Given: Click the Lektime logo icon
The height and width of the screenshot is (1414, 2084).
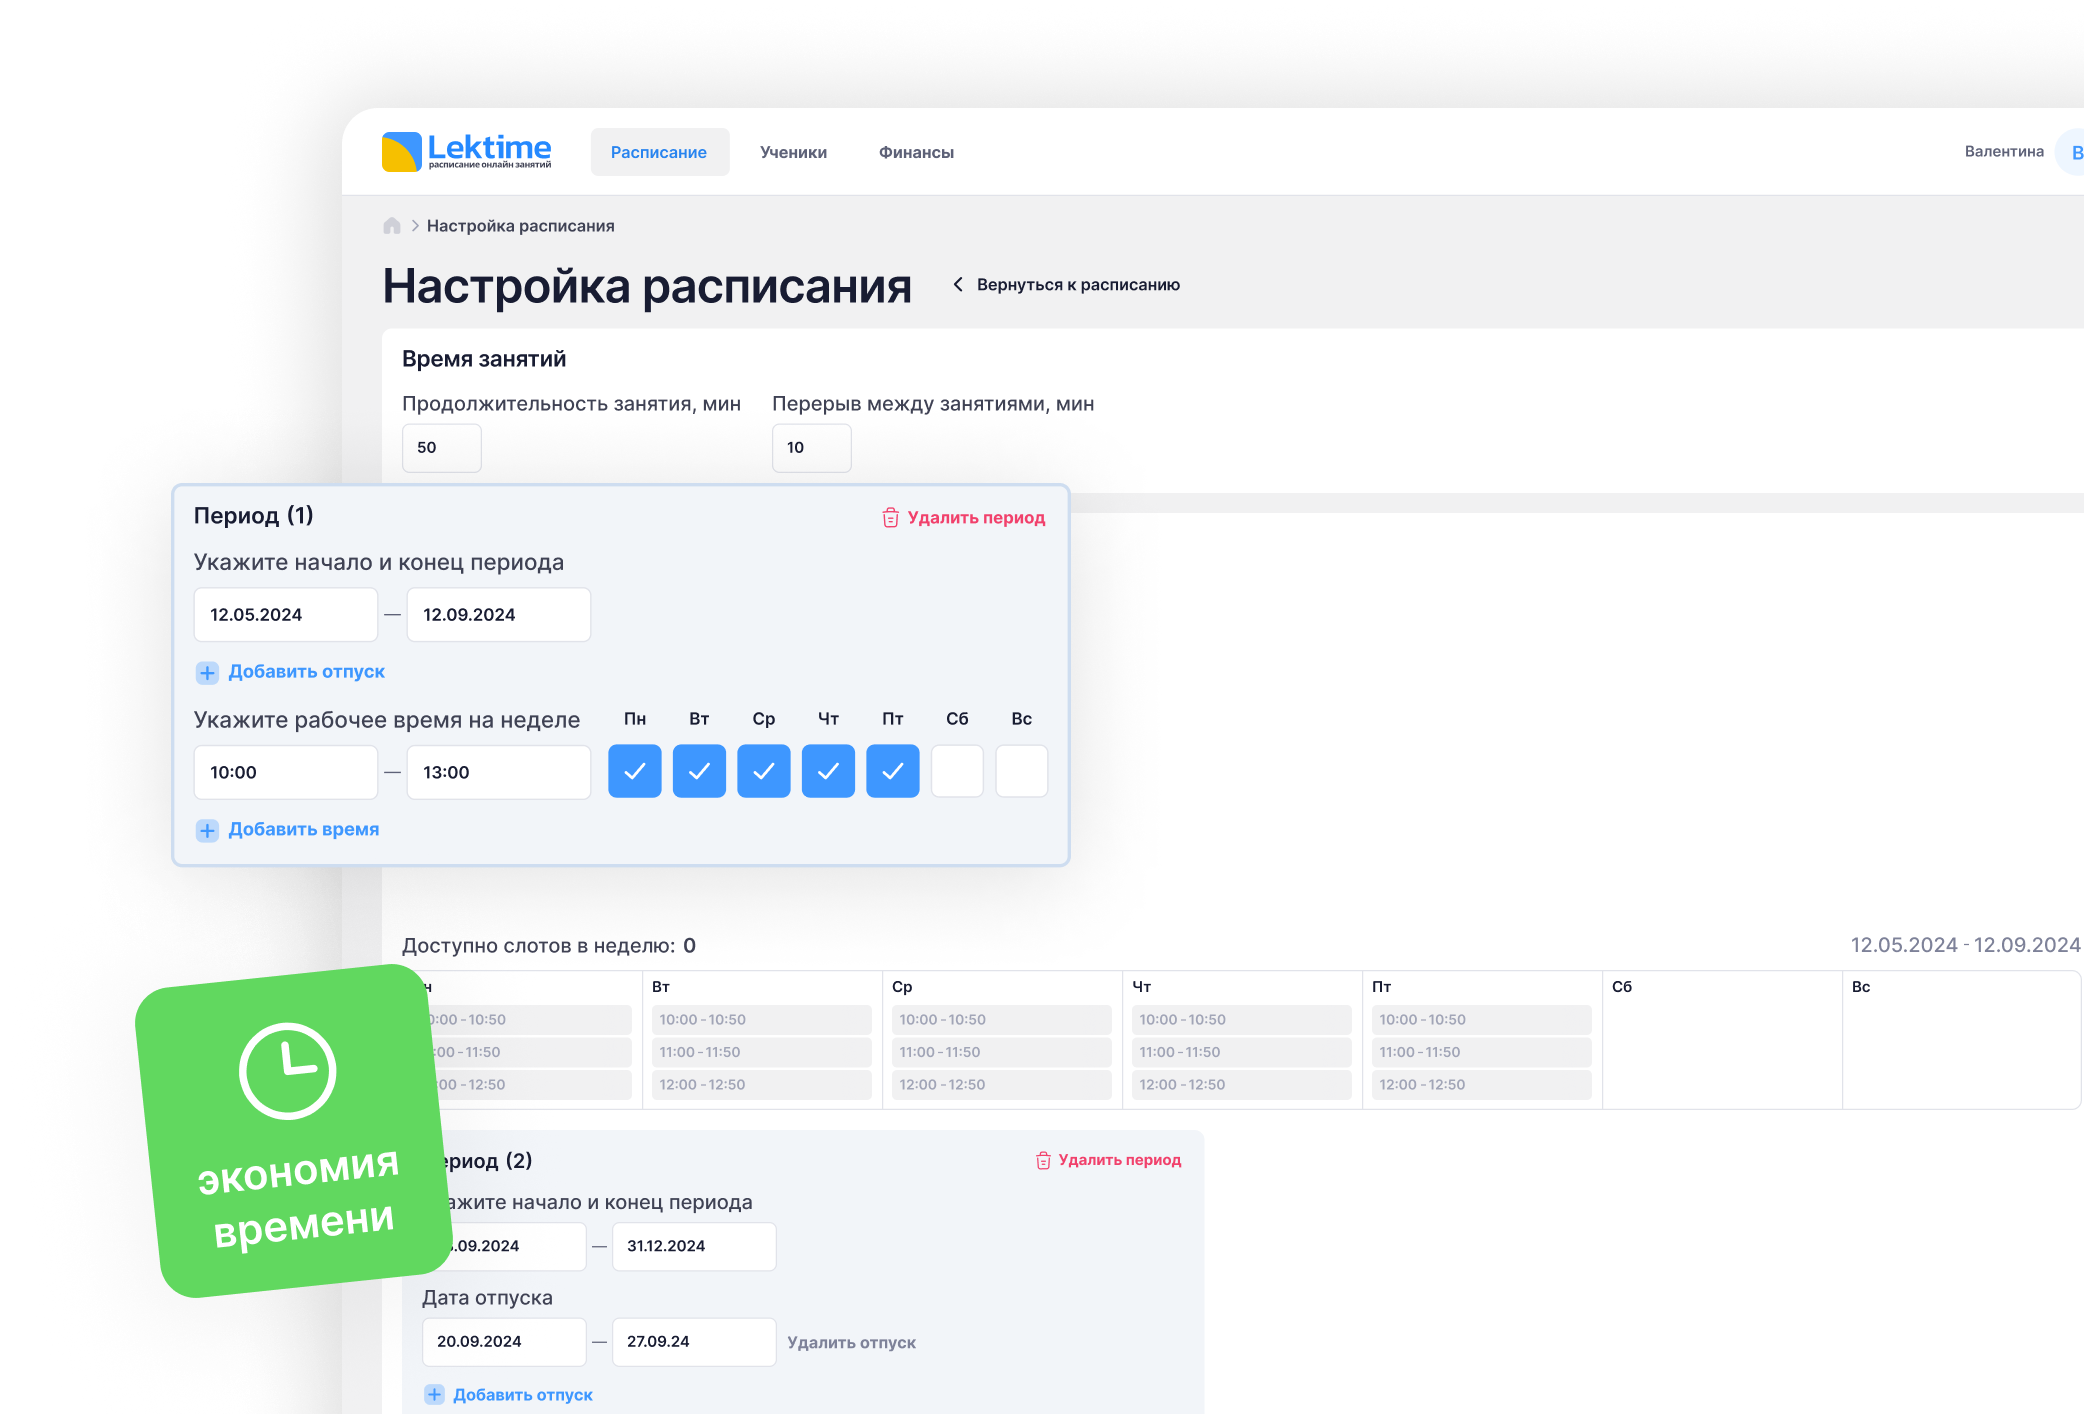Looking at the screenshot, I should 401,152.
